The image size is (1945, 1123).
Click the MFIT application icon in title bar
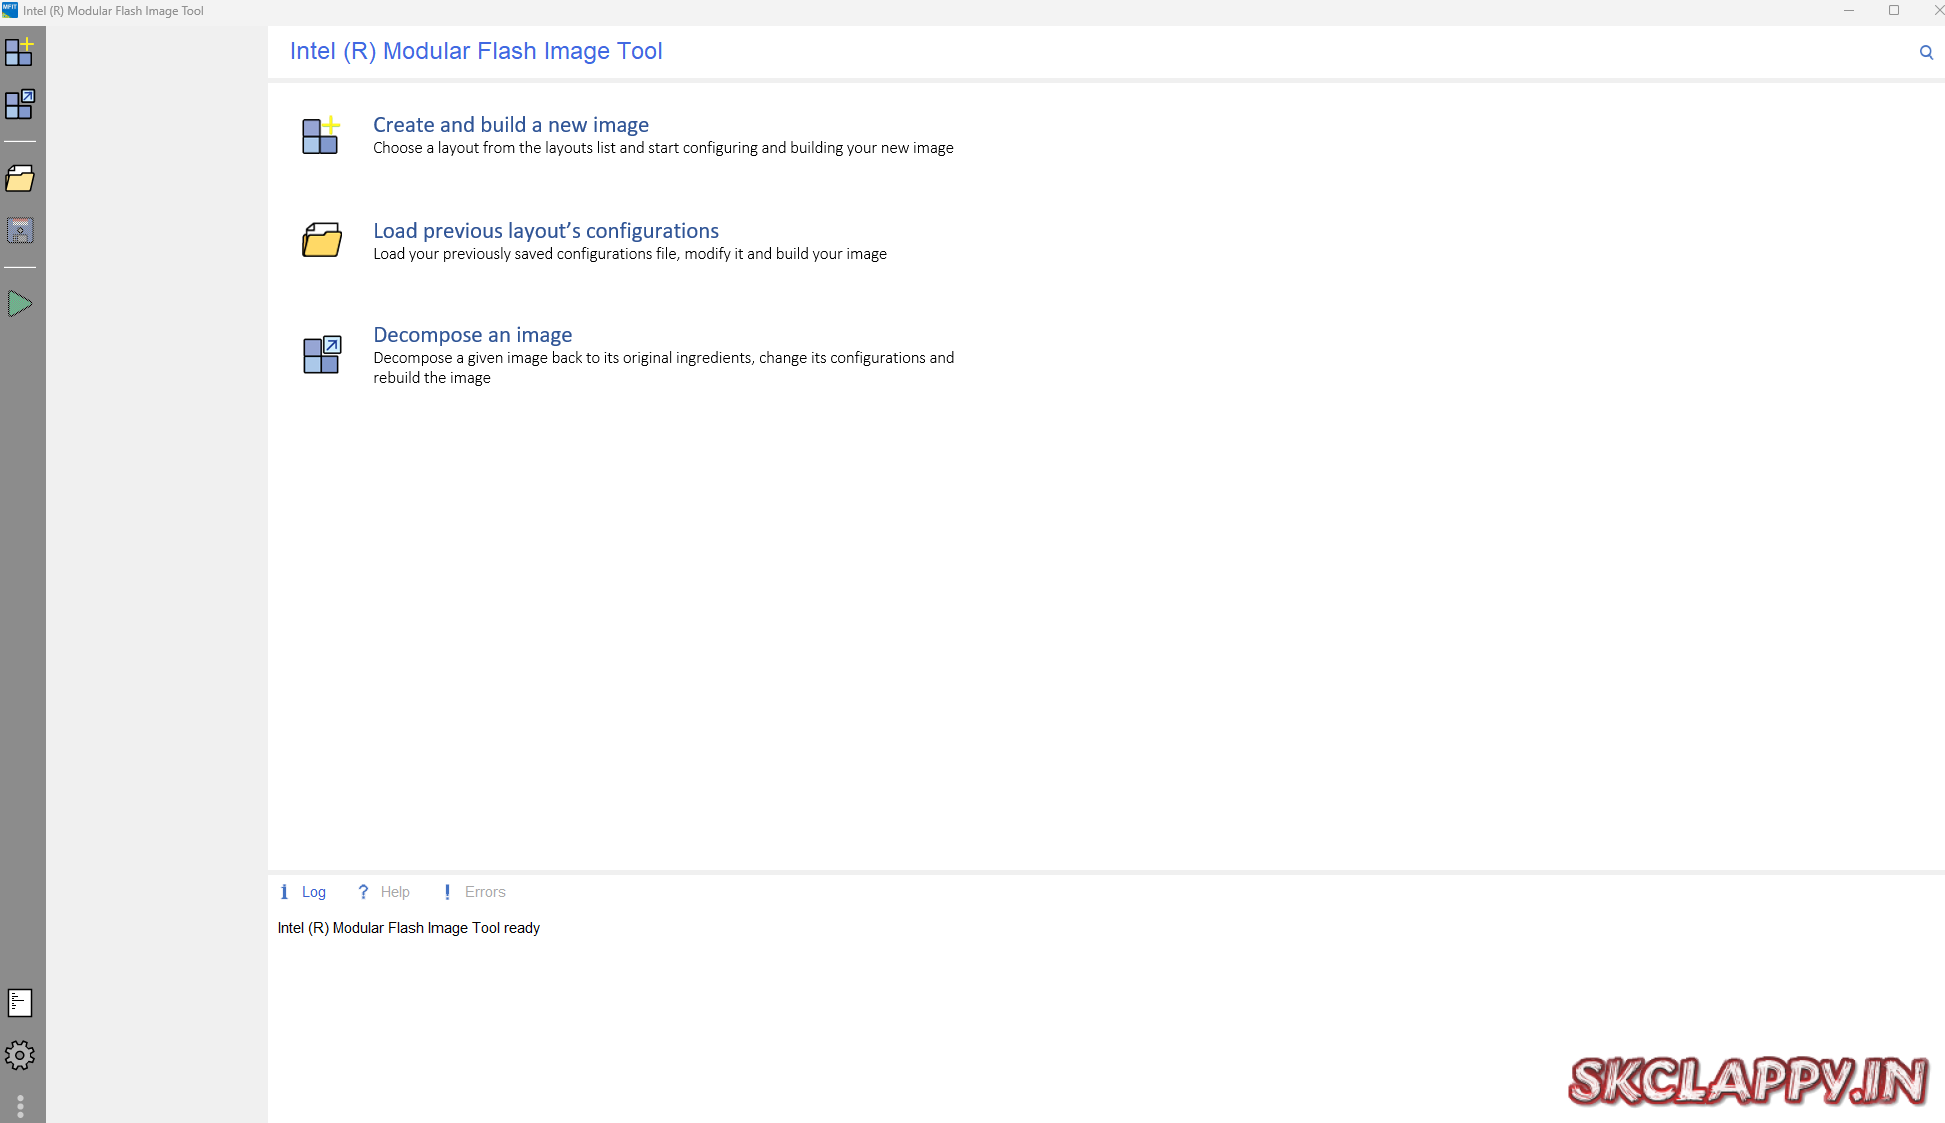10,10
